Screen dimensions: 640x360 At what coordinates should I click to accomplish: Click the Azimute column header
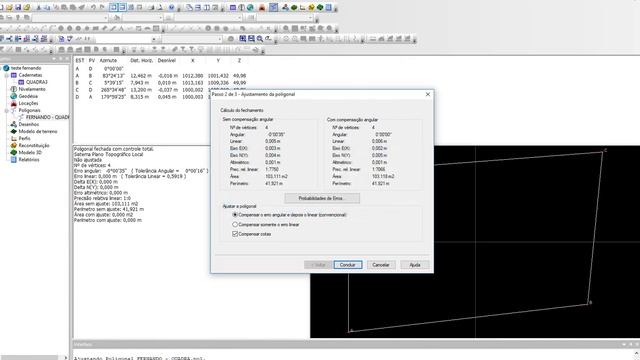(x=108, y=60)
